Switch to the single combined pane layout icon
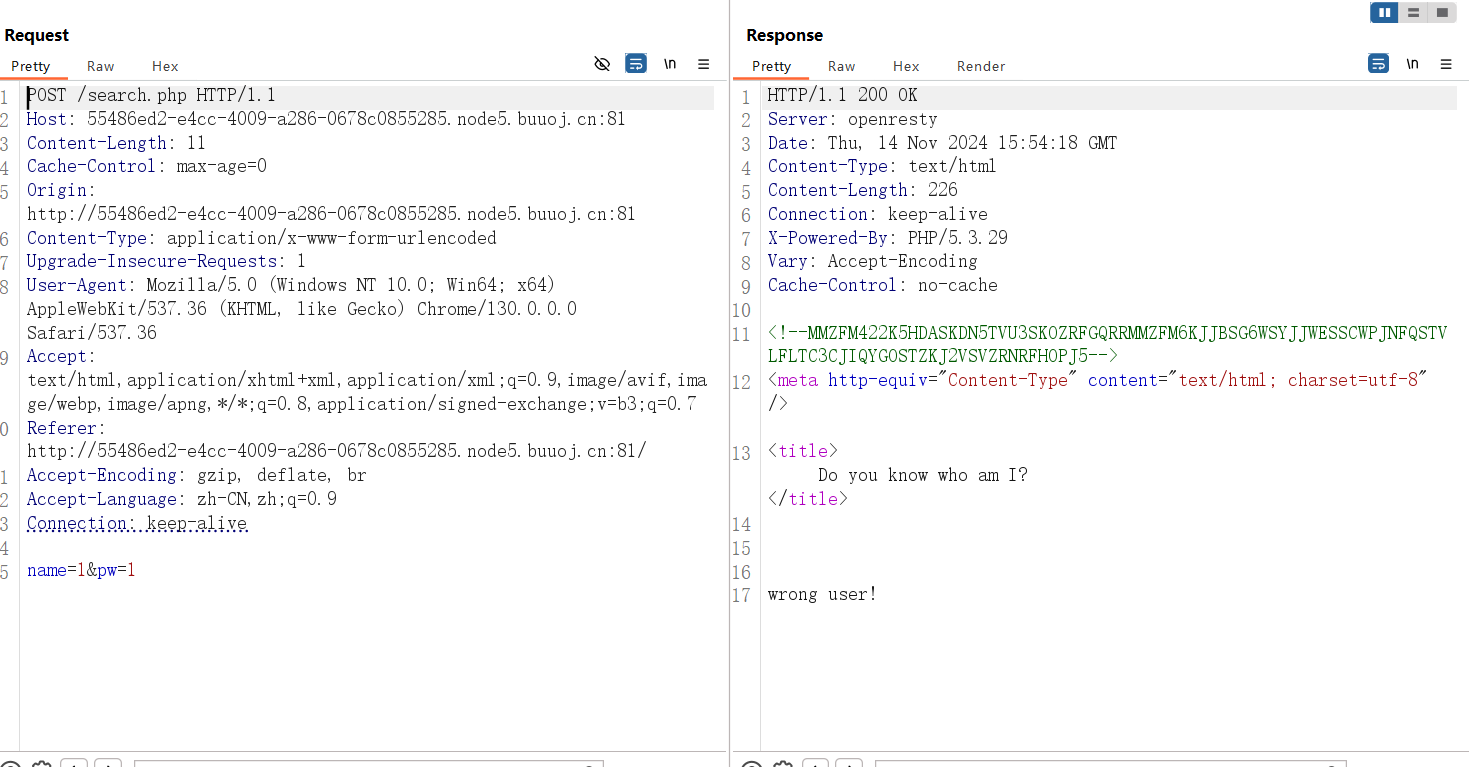 coord(1442,13)
